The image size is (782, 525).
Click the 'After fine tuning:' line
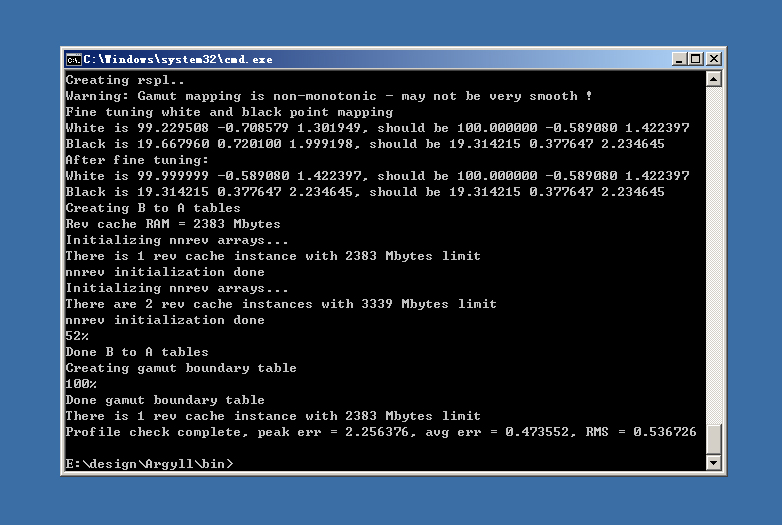(x=137, y=160)
